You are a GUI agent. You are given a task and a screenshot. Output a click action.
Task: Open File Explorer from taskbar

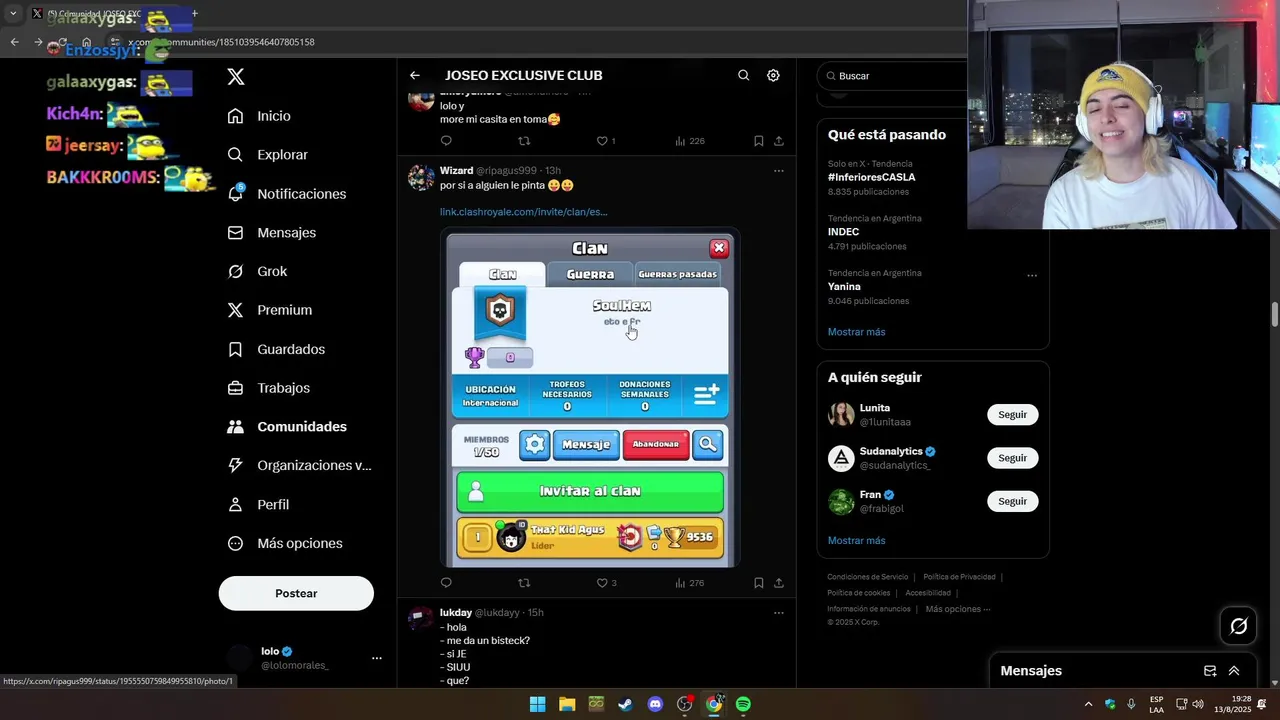pos(567,704)
